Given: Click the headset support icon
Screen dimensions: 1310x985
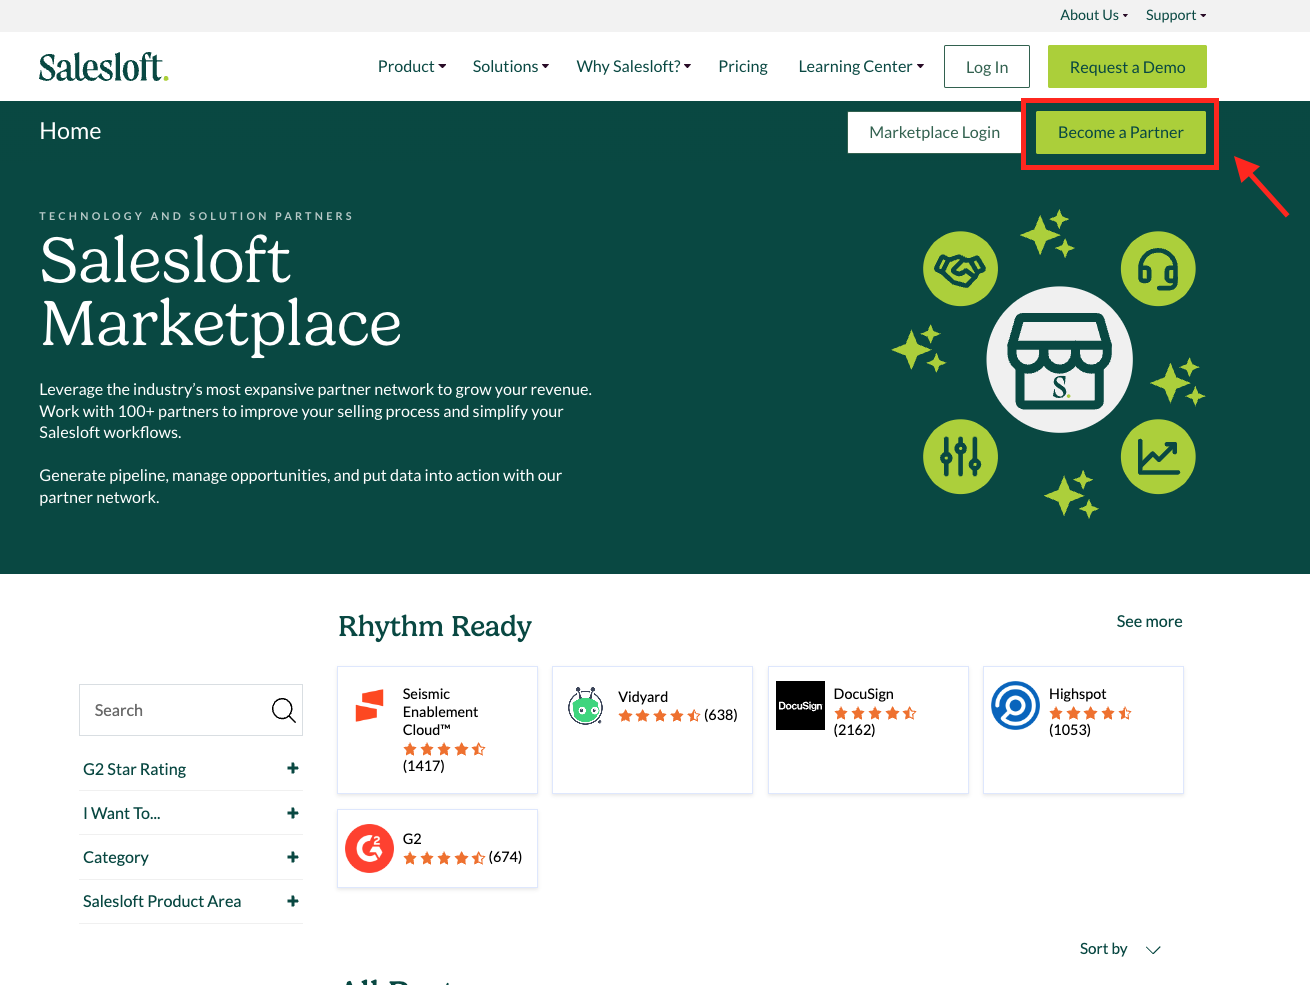Looking at the screenshot, I should coord(1158,269).
